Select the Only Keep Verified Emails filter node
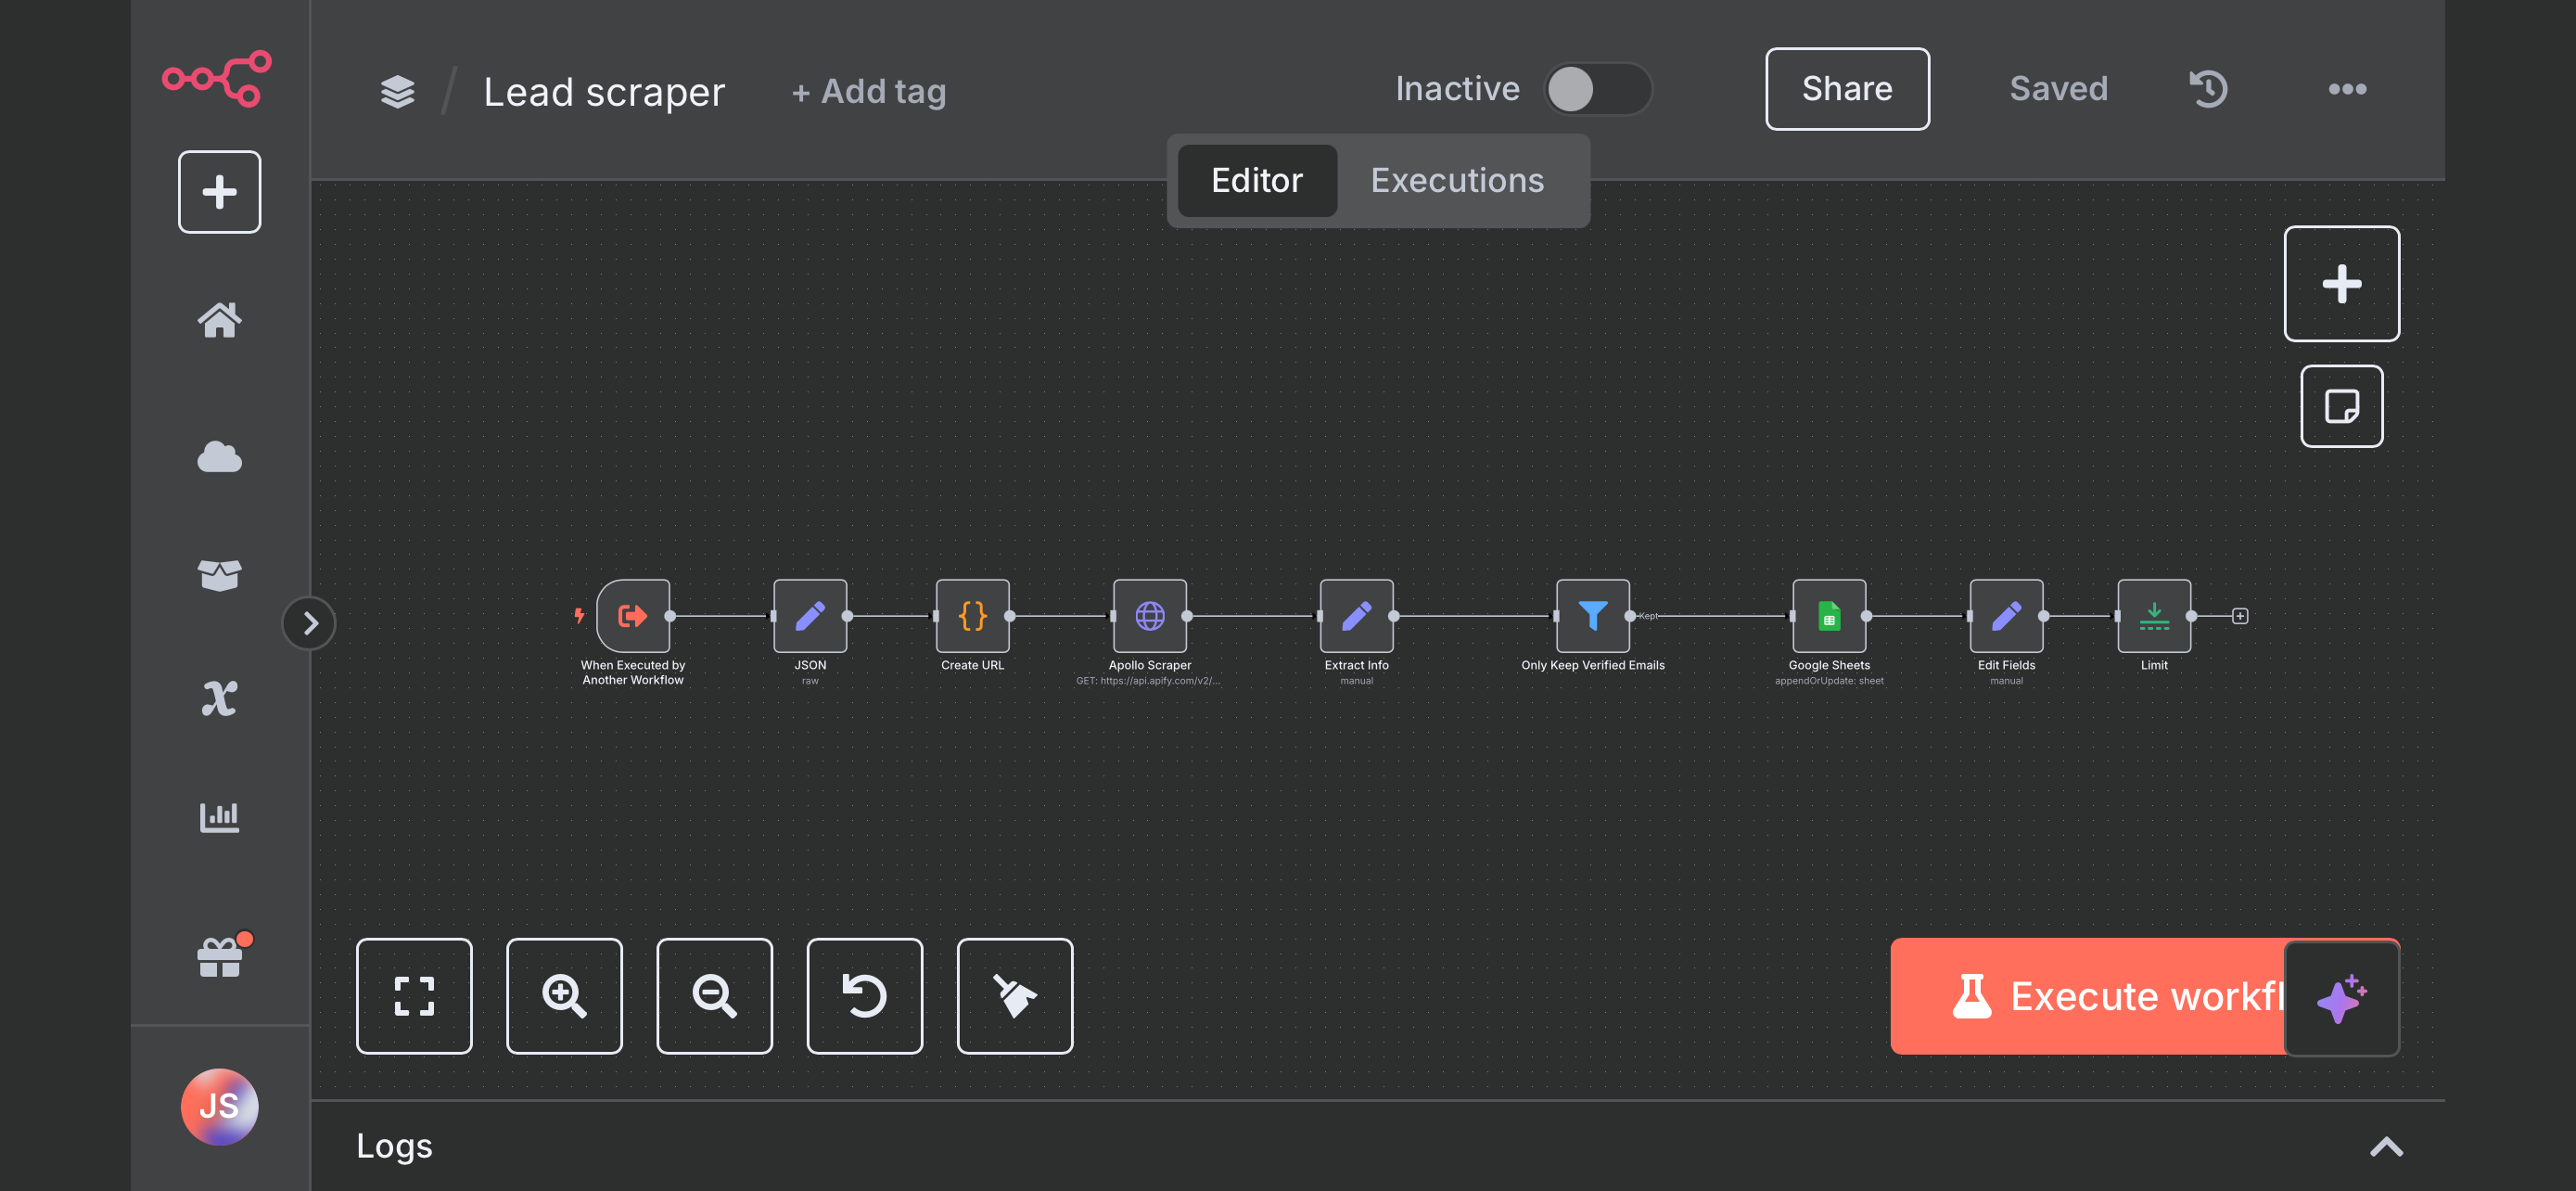Image resolution: width=2576 pixels, height=1191 pixels. point(1593,616)
